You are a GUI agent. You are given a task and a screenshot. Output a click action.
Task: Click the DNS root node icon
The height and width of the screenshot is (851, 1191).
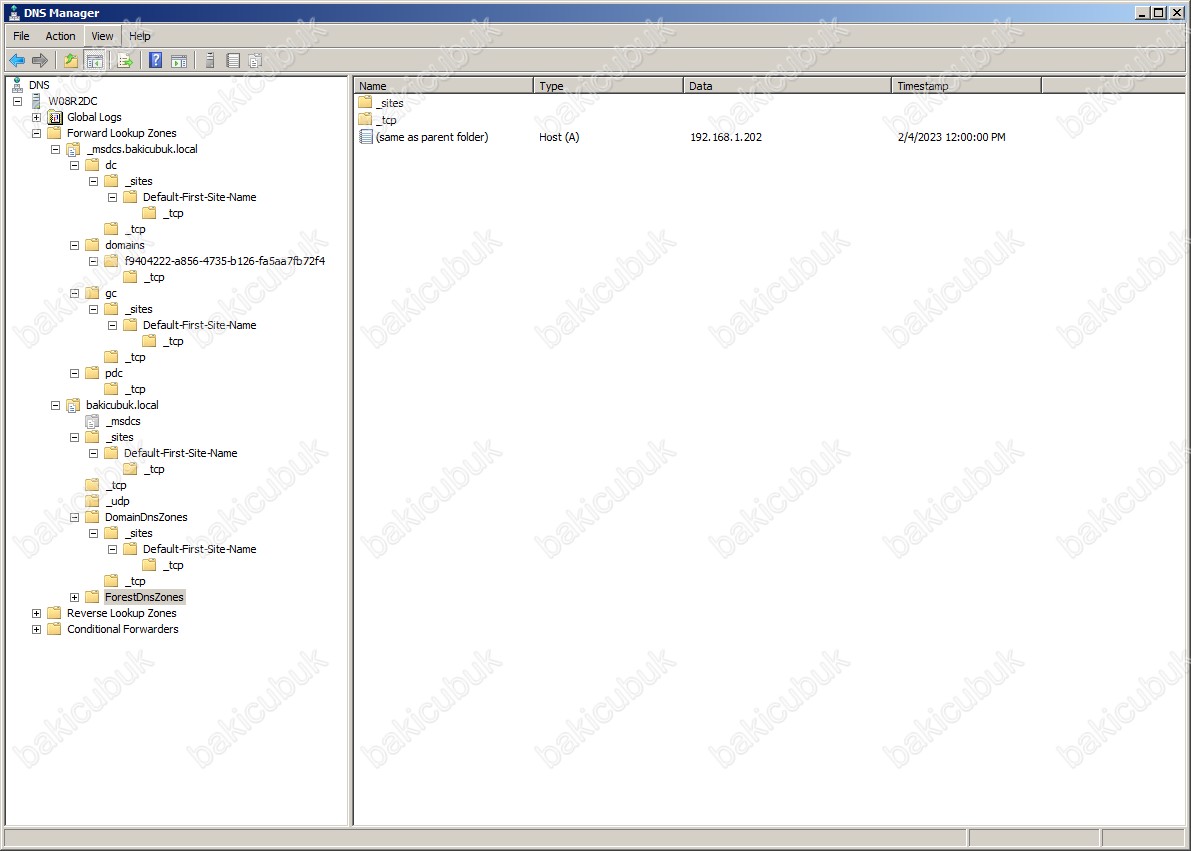pyautogui.click(x=17, y=85)
